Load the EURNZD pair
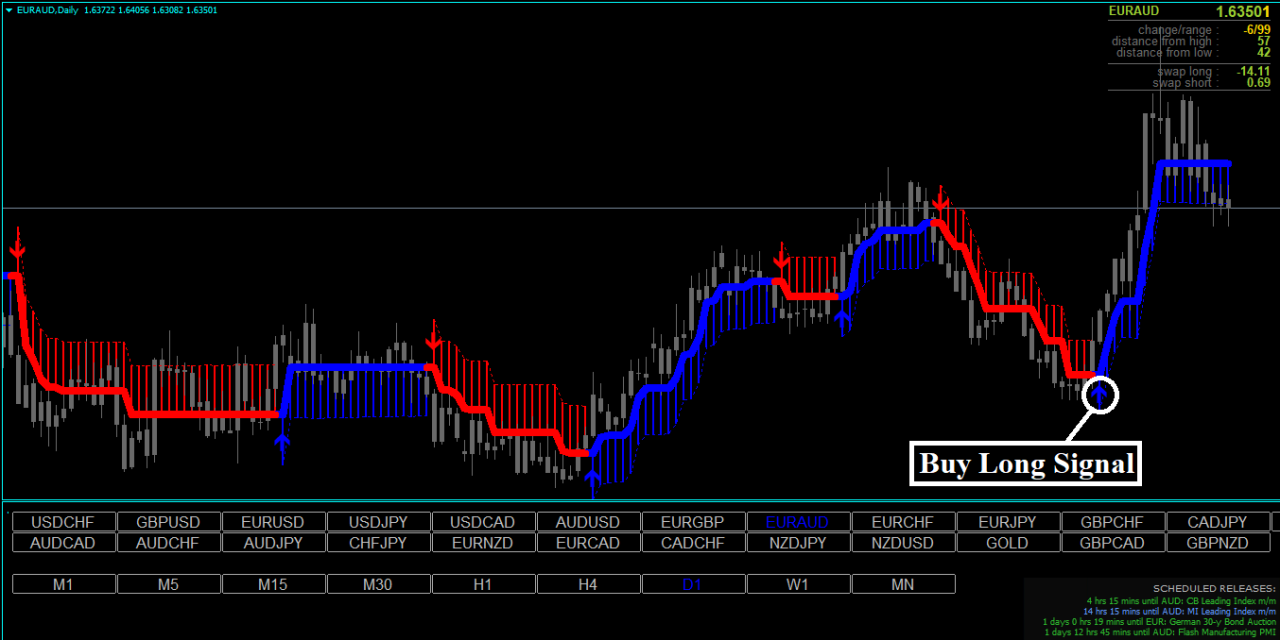The height and width of the screenshot is (640, 1280). point(483,543)
